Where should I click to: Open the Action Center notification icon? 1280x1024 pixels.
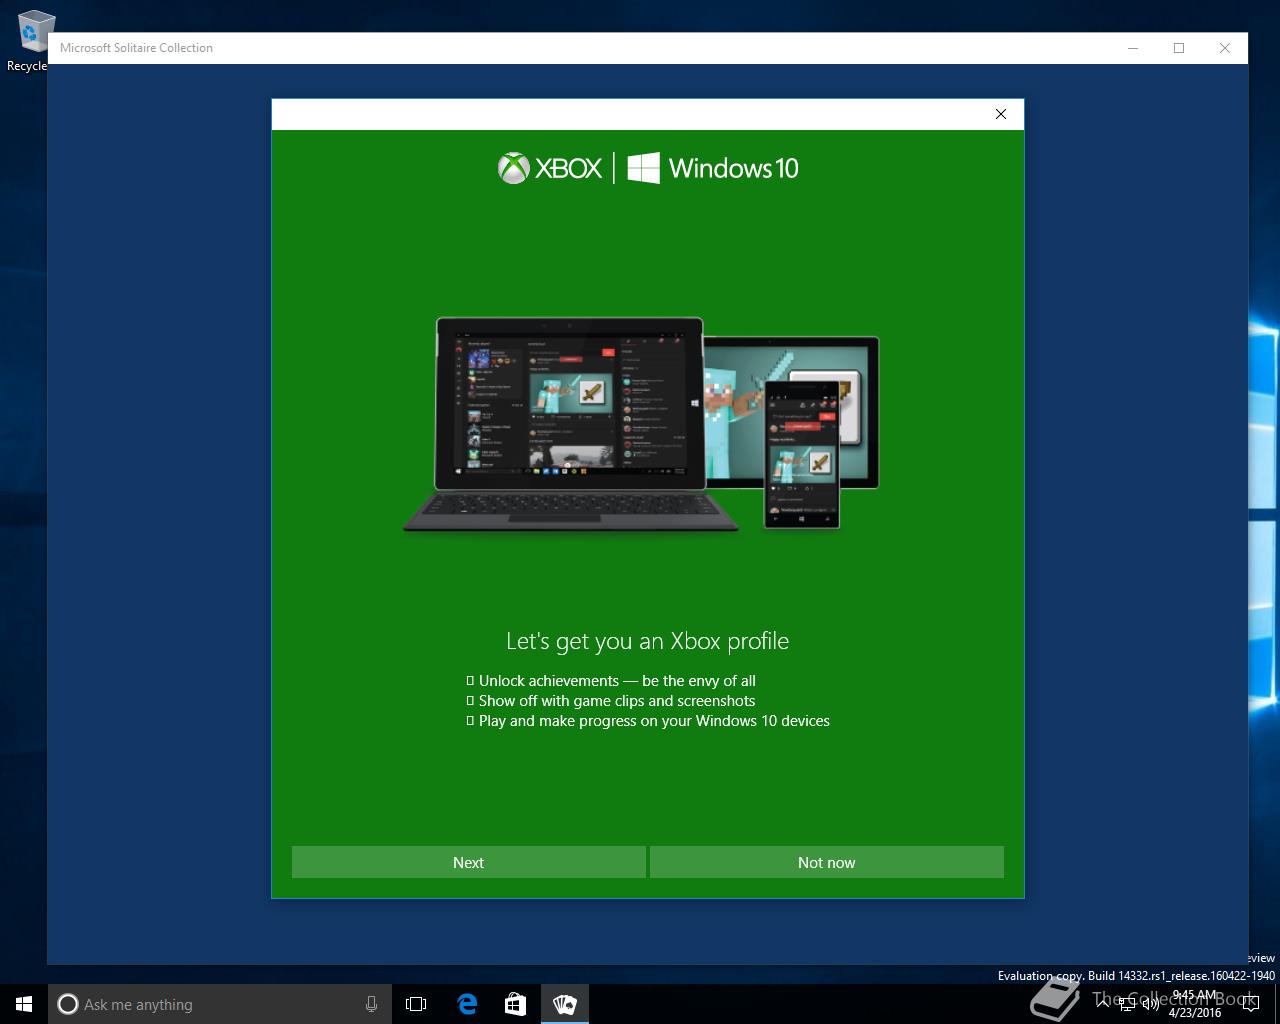pos(1250,1004)
